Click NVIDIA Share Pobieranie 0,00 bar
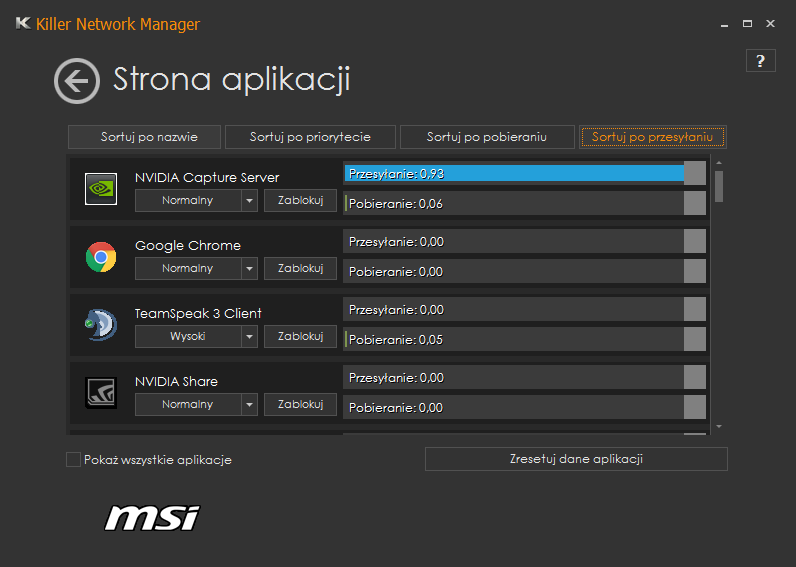The image size is (796, 567). 524,408
